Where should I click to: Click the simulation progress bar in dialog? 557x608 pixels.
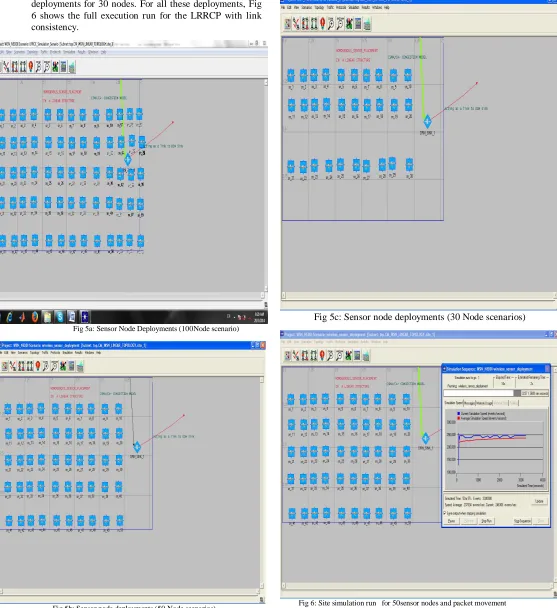(496, 393)
